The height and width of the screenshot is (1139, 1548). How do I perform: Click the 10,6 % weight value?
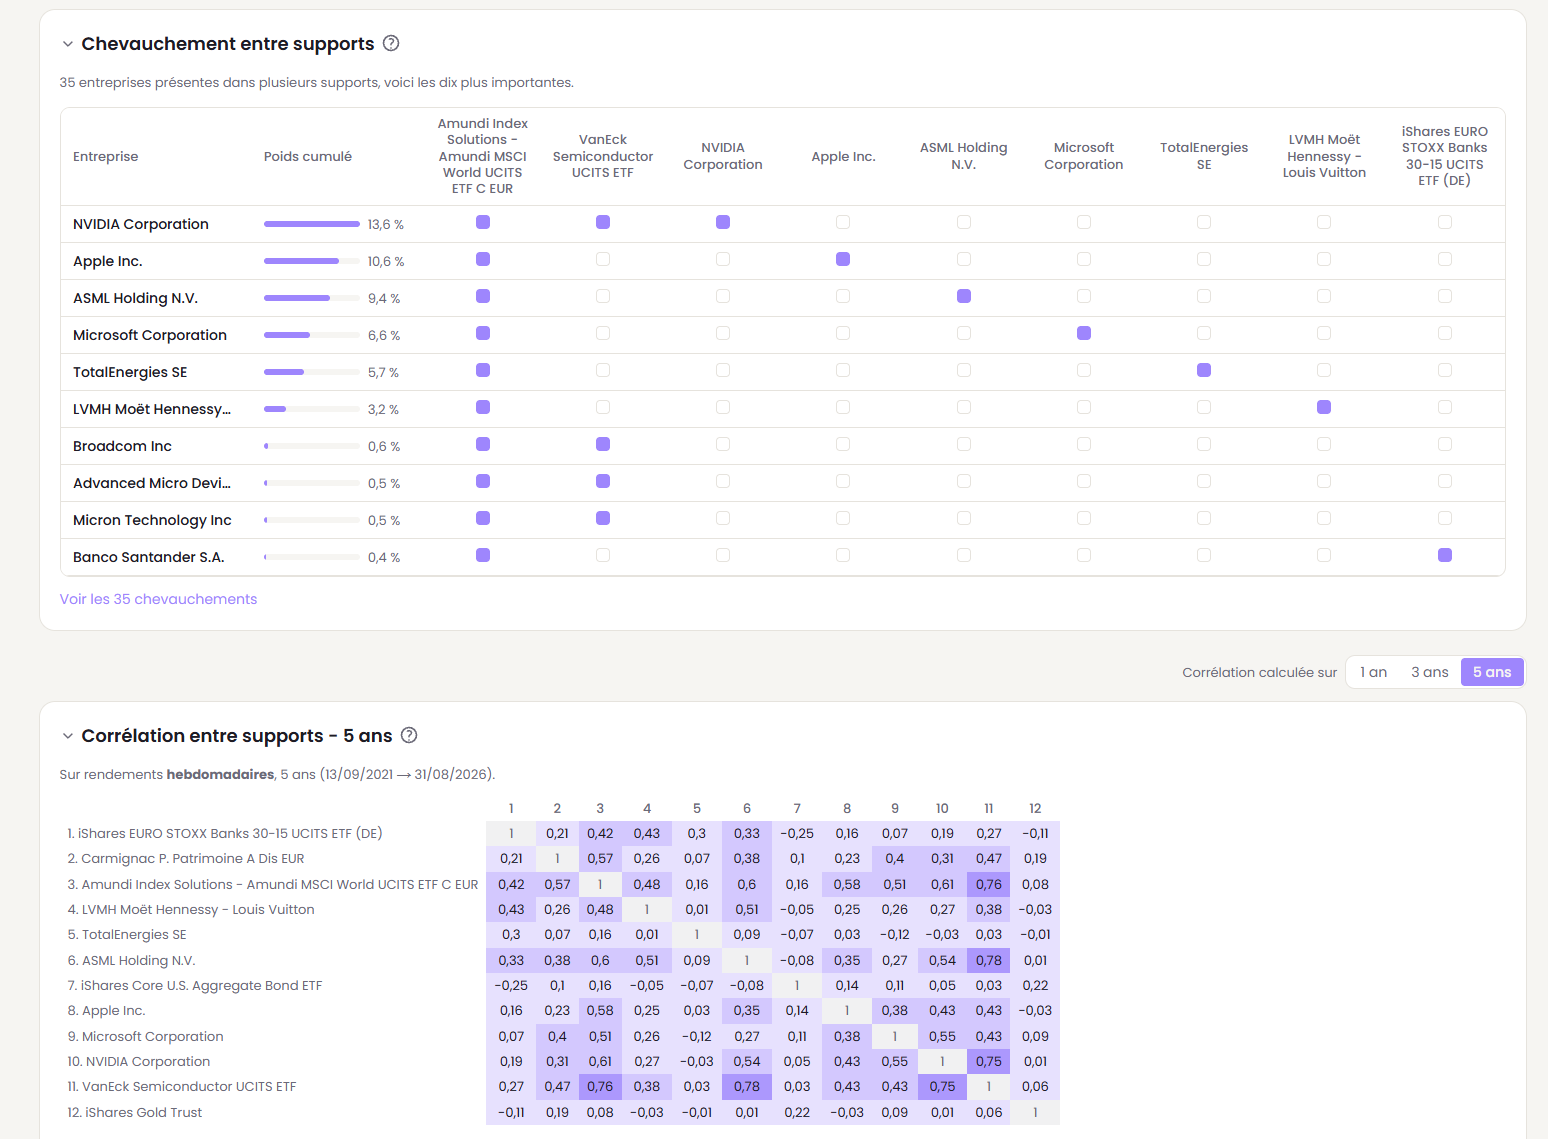click(386, 262)
